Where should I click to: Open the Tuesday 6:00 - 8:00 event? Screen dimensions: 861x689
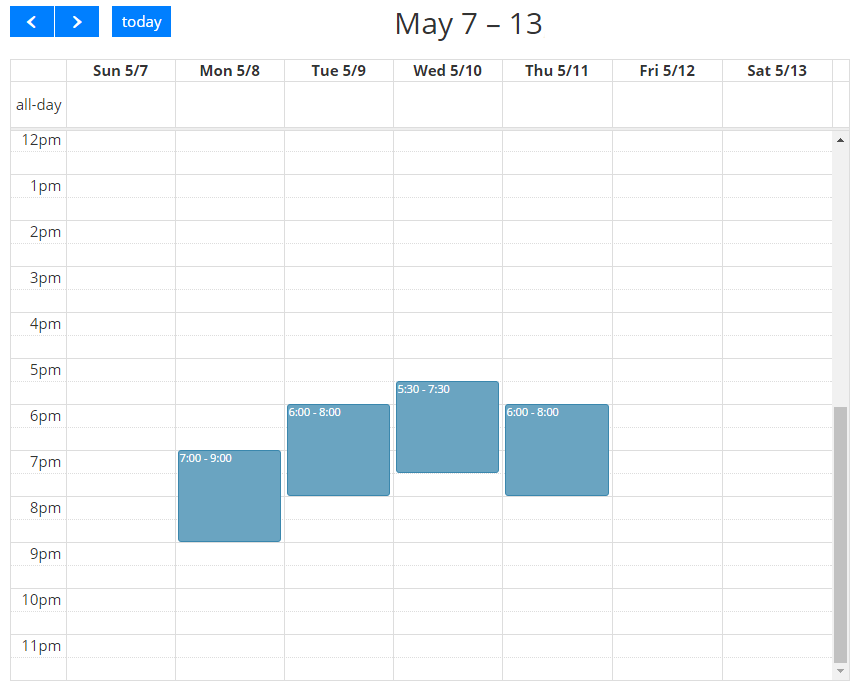338,450
